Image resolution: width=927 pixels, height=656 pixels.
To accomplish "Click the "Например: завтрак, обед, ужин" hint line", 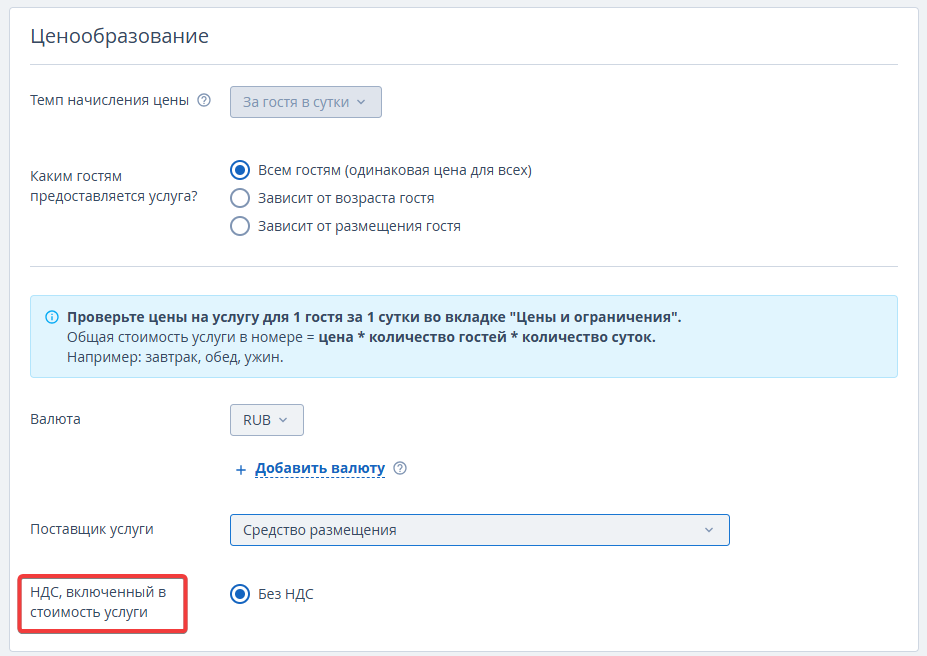I will pos(175,357).
